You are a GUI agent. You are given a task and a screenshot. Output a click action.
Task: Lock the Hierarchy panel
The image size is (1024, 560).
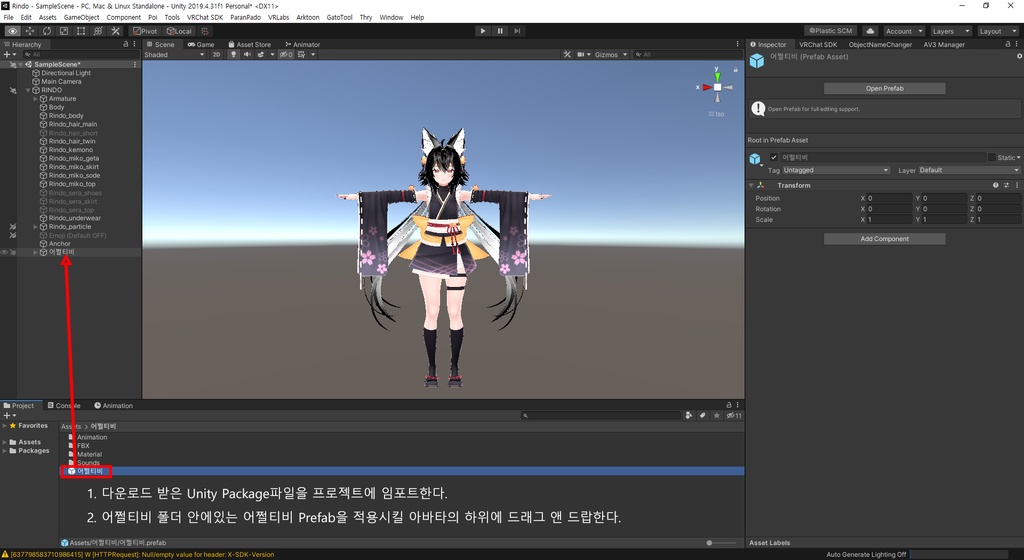125,44
